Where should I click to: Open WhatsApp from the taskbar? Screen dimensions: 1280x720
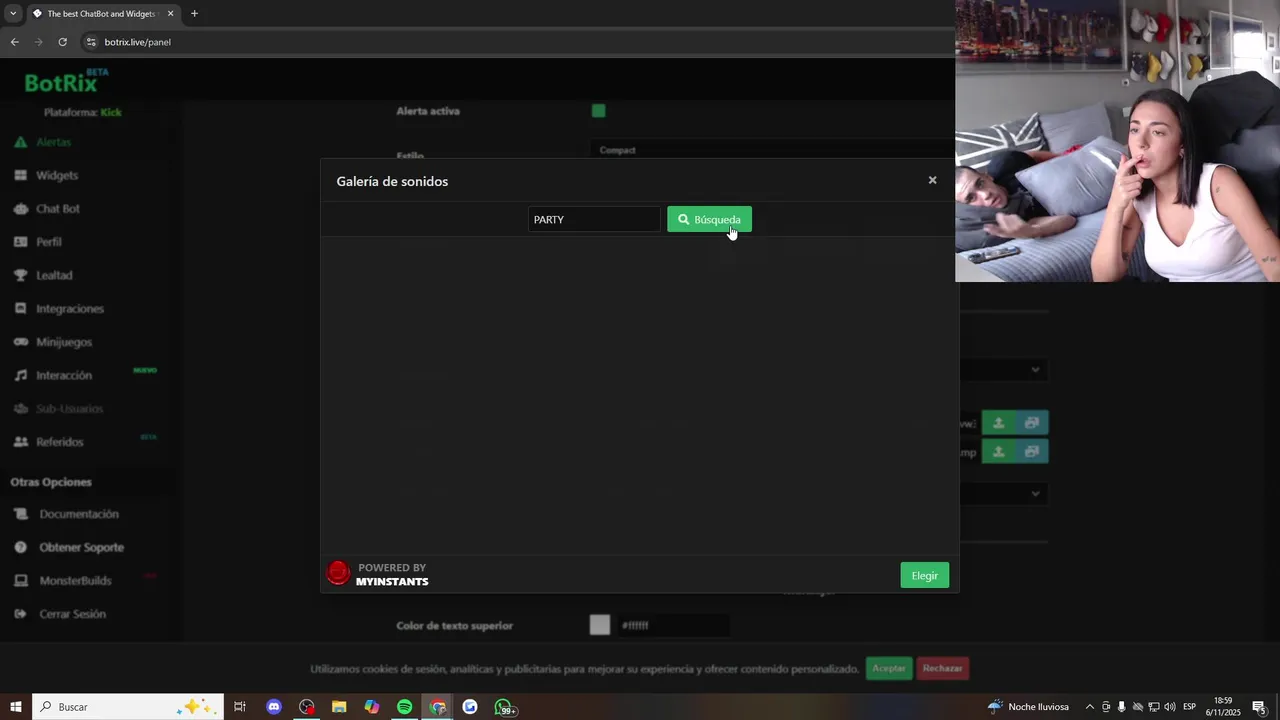(x=503, y=707)
